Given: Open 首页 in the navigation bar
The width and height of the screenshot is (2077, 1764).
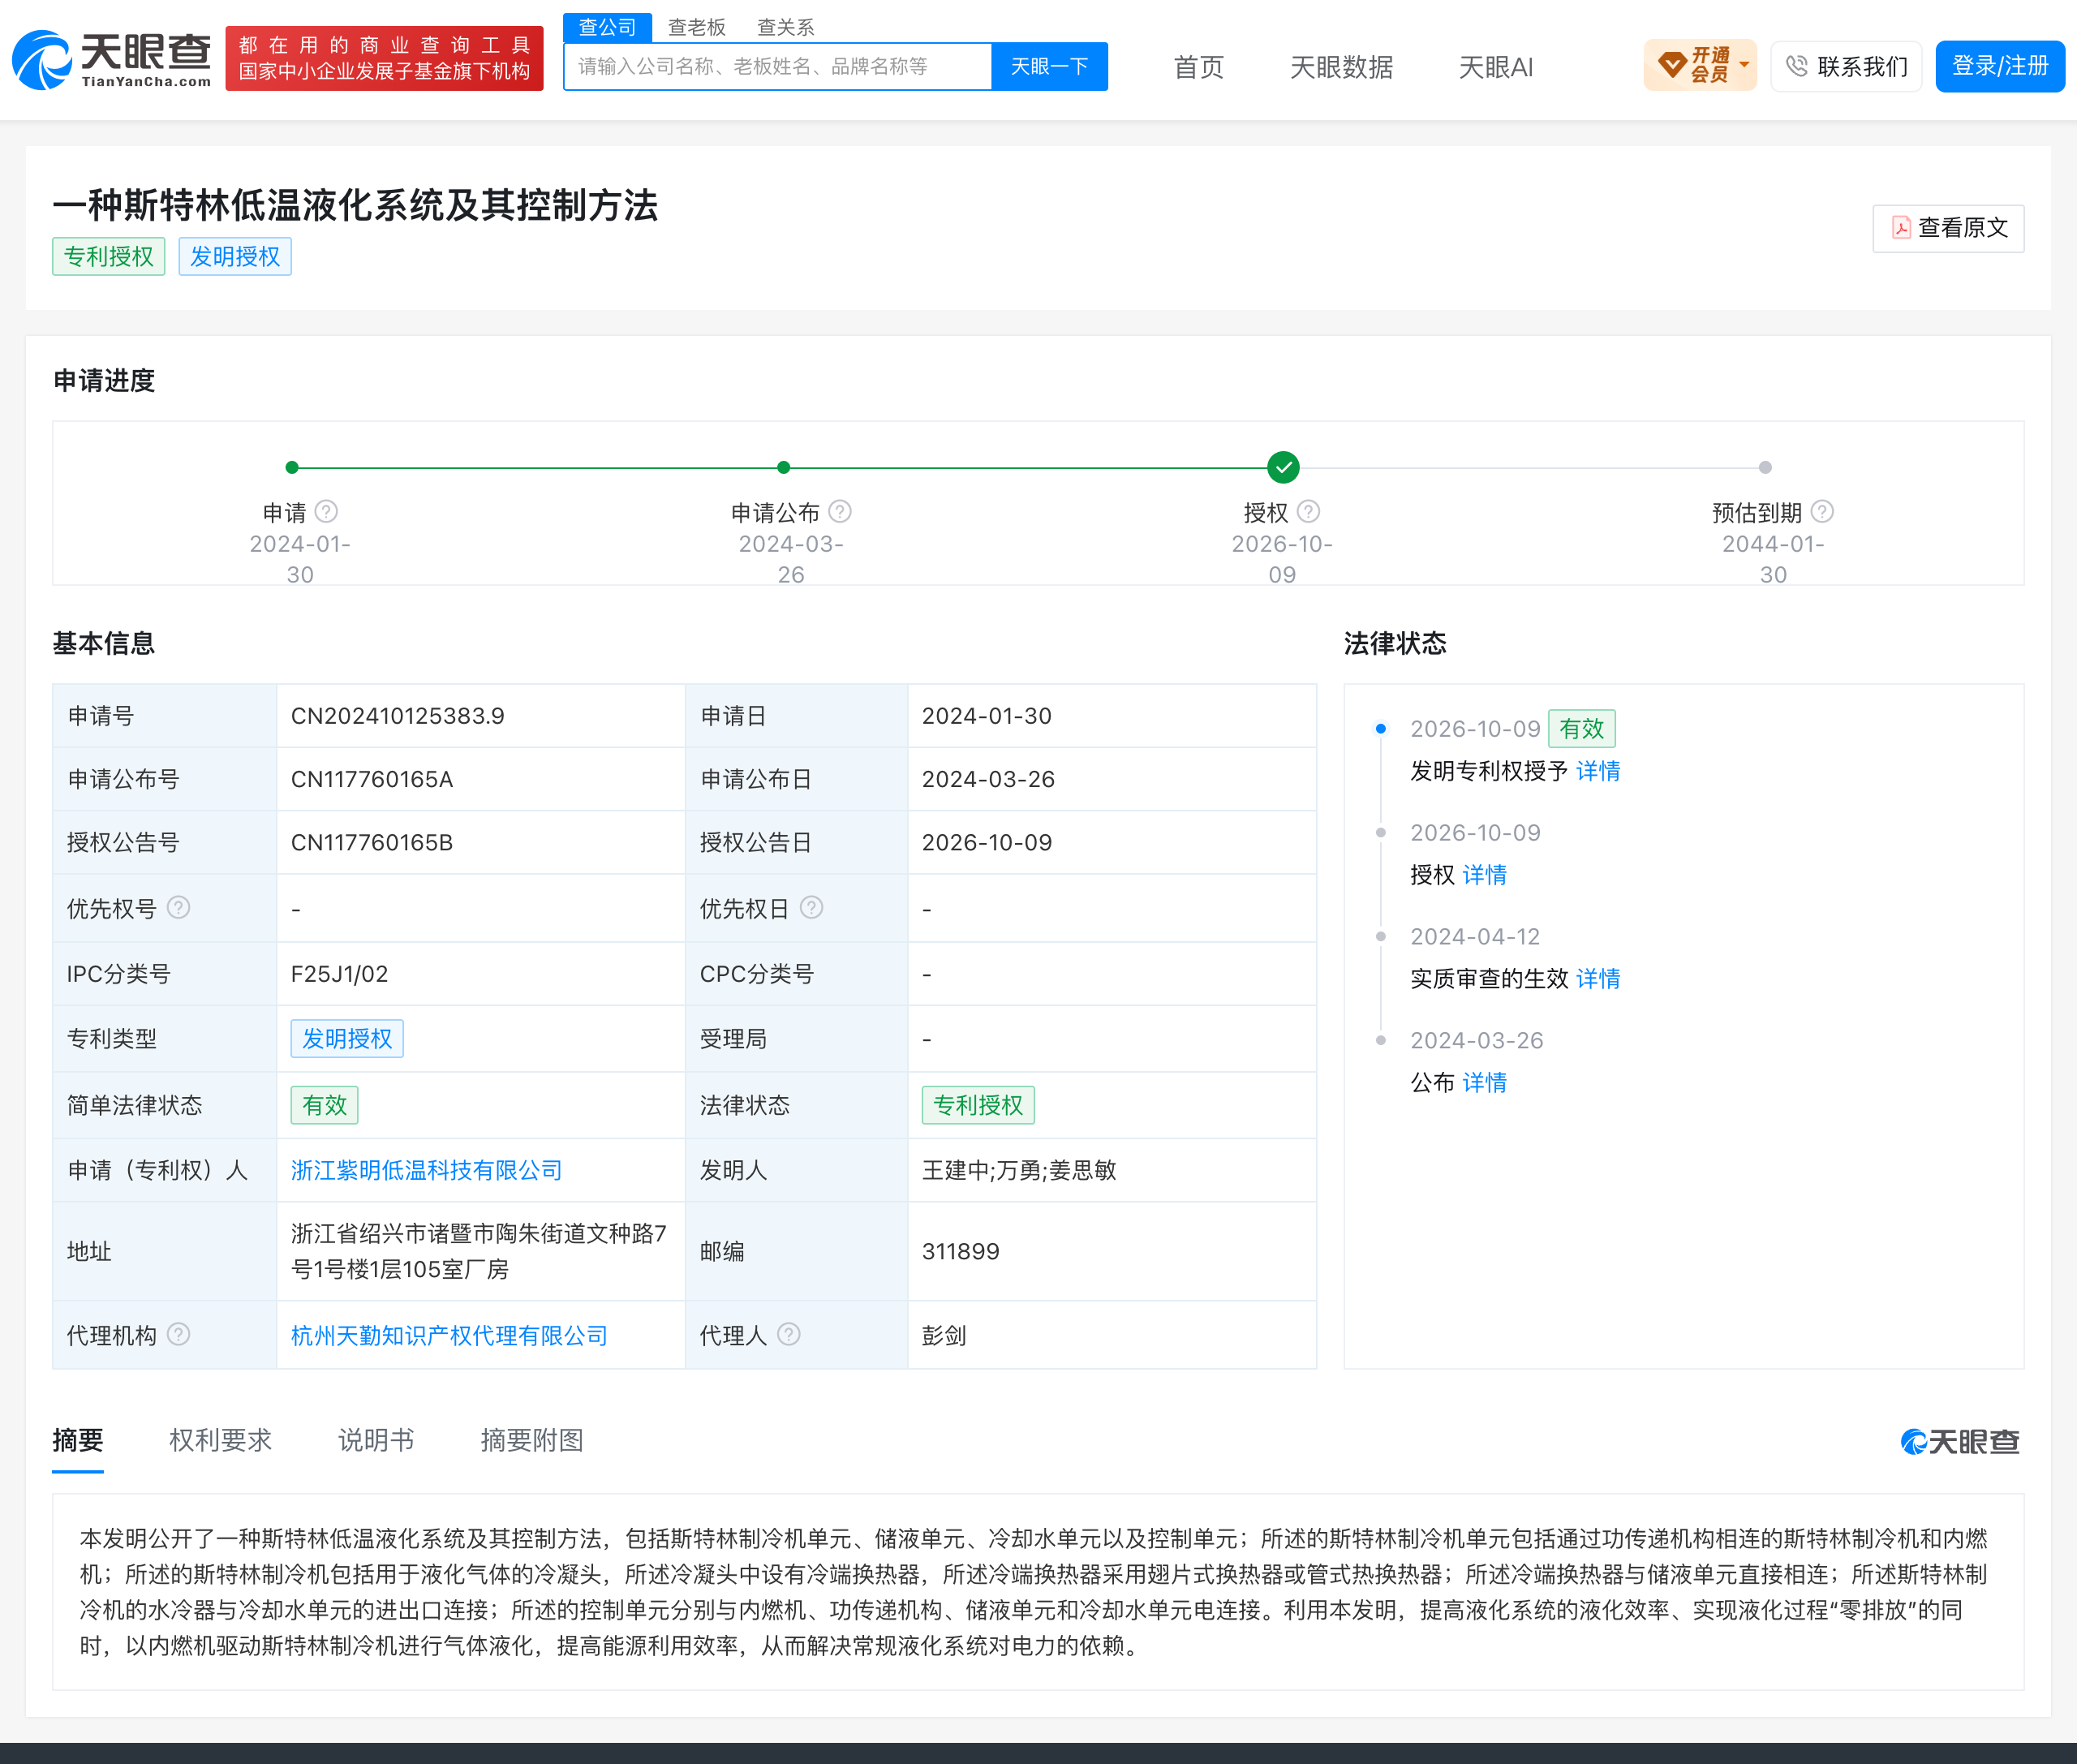Looking at the screenshot, I should [x=1198, y=67].
